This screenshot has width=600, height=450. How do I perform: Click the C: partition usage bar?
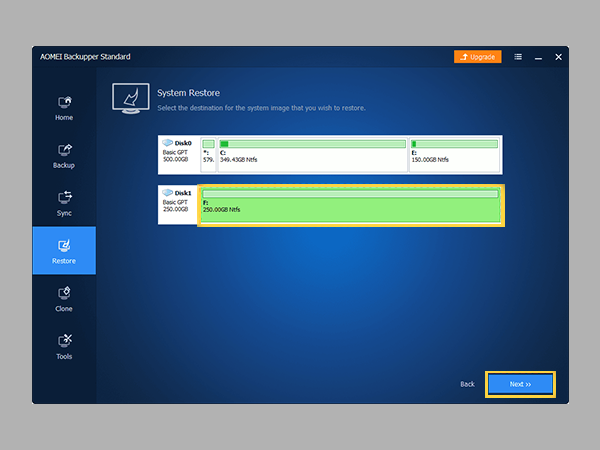click(x=313, y=144)
